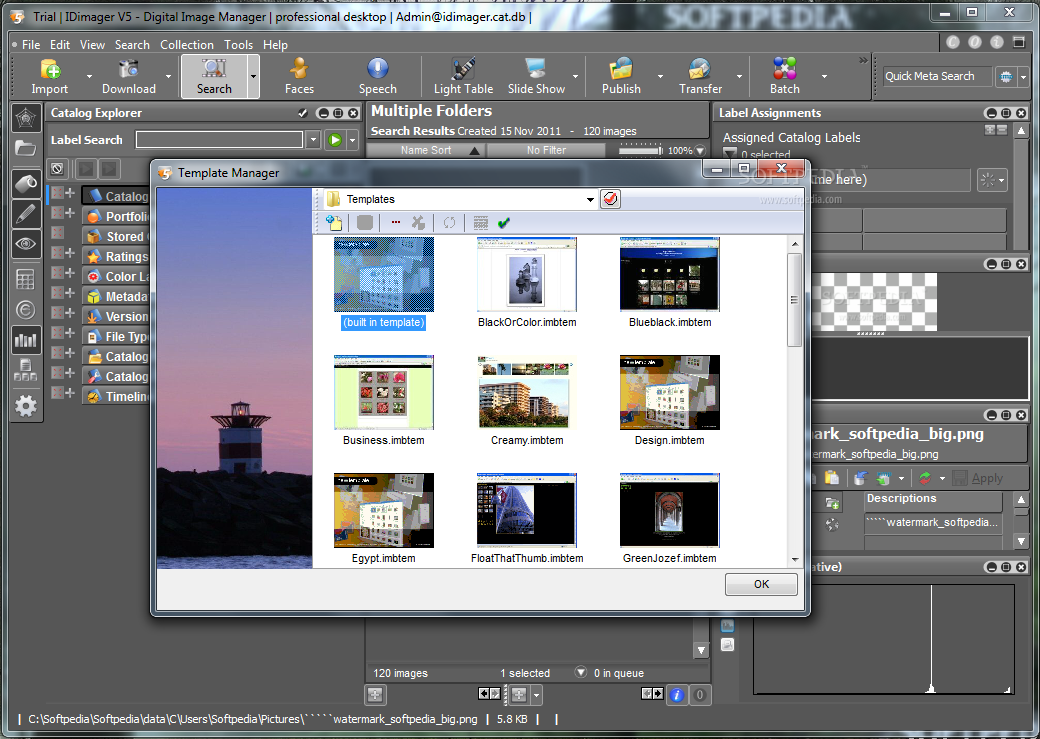Open the Import dropdown arrow

[x=90, y=76]
